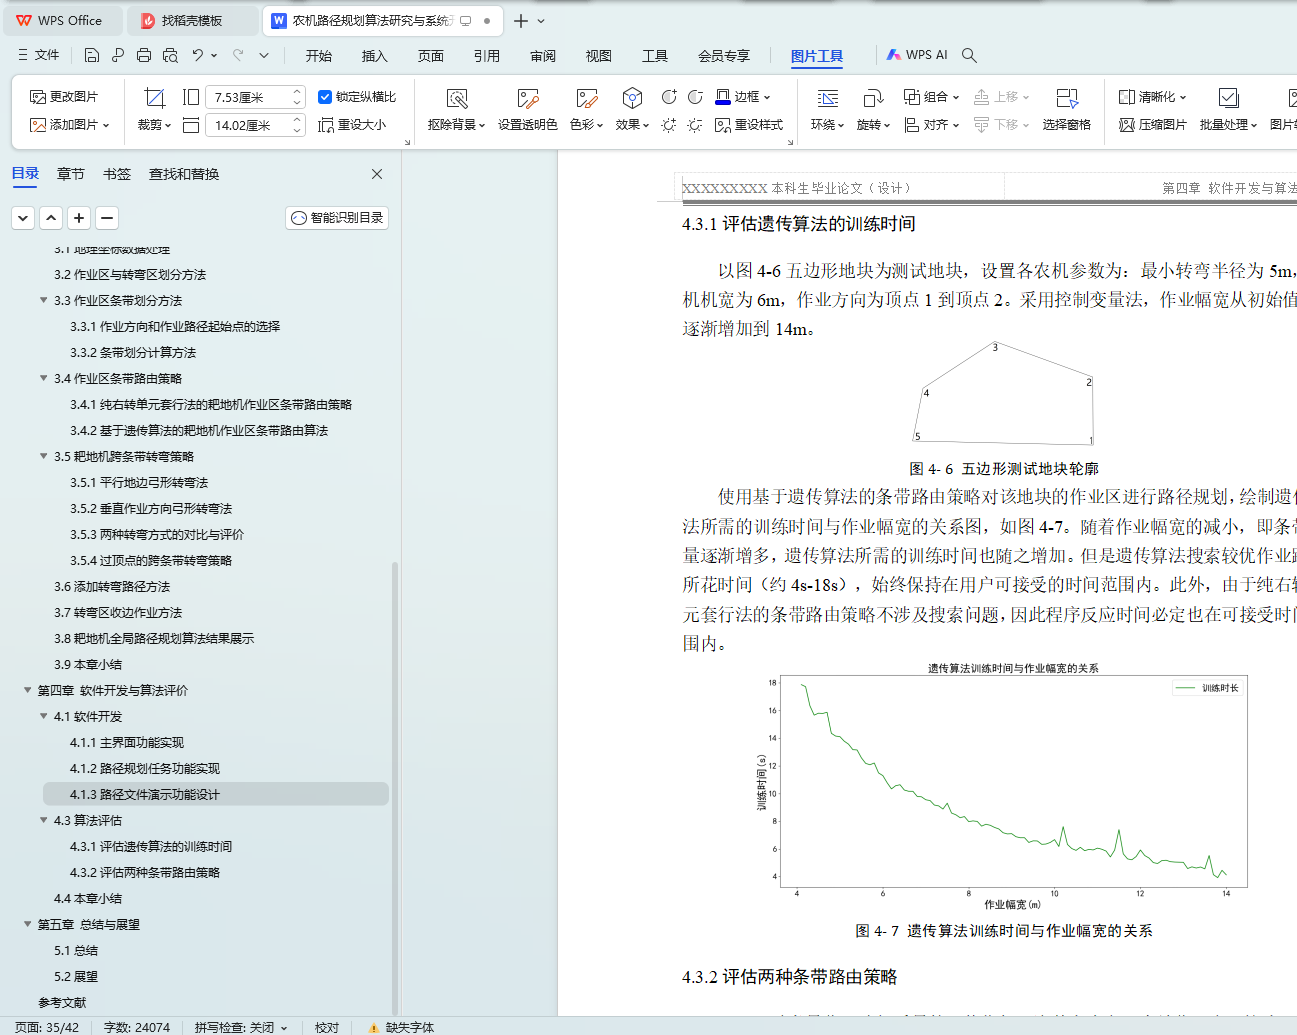Switch to the Bookmarks (书签) sidebar tab
Viewport: 1297px width, 1035px height.
pos(117,174)
